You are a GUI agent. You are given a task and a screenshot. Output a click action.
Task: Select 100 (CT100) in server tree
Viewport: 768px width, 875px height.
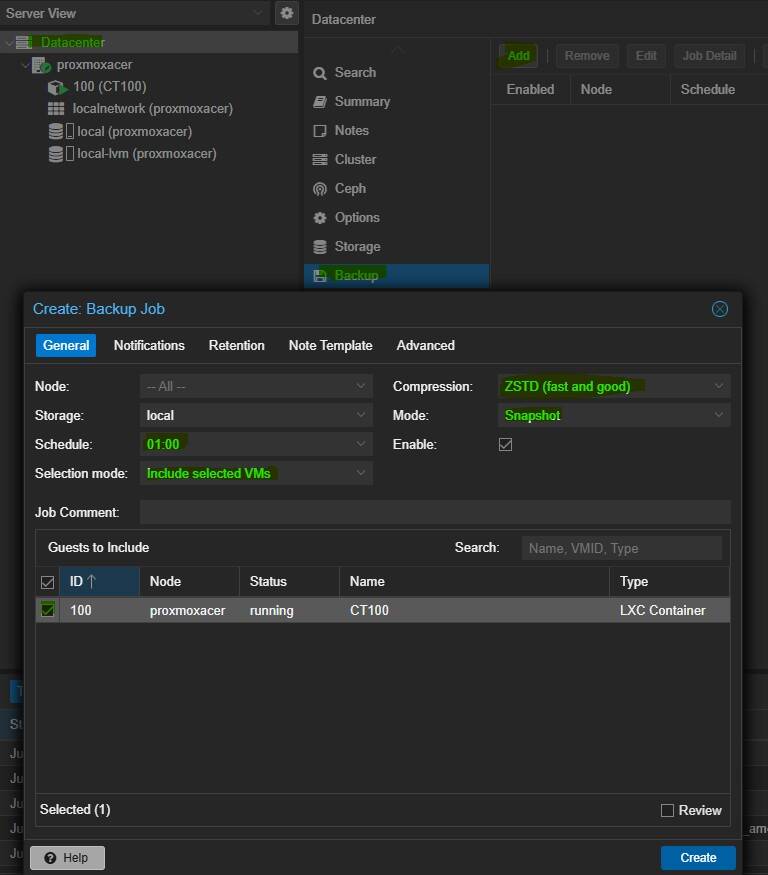[x=110, y=87]
